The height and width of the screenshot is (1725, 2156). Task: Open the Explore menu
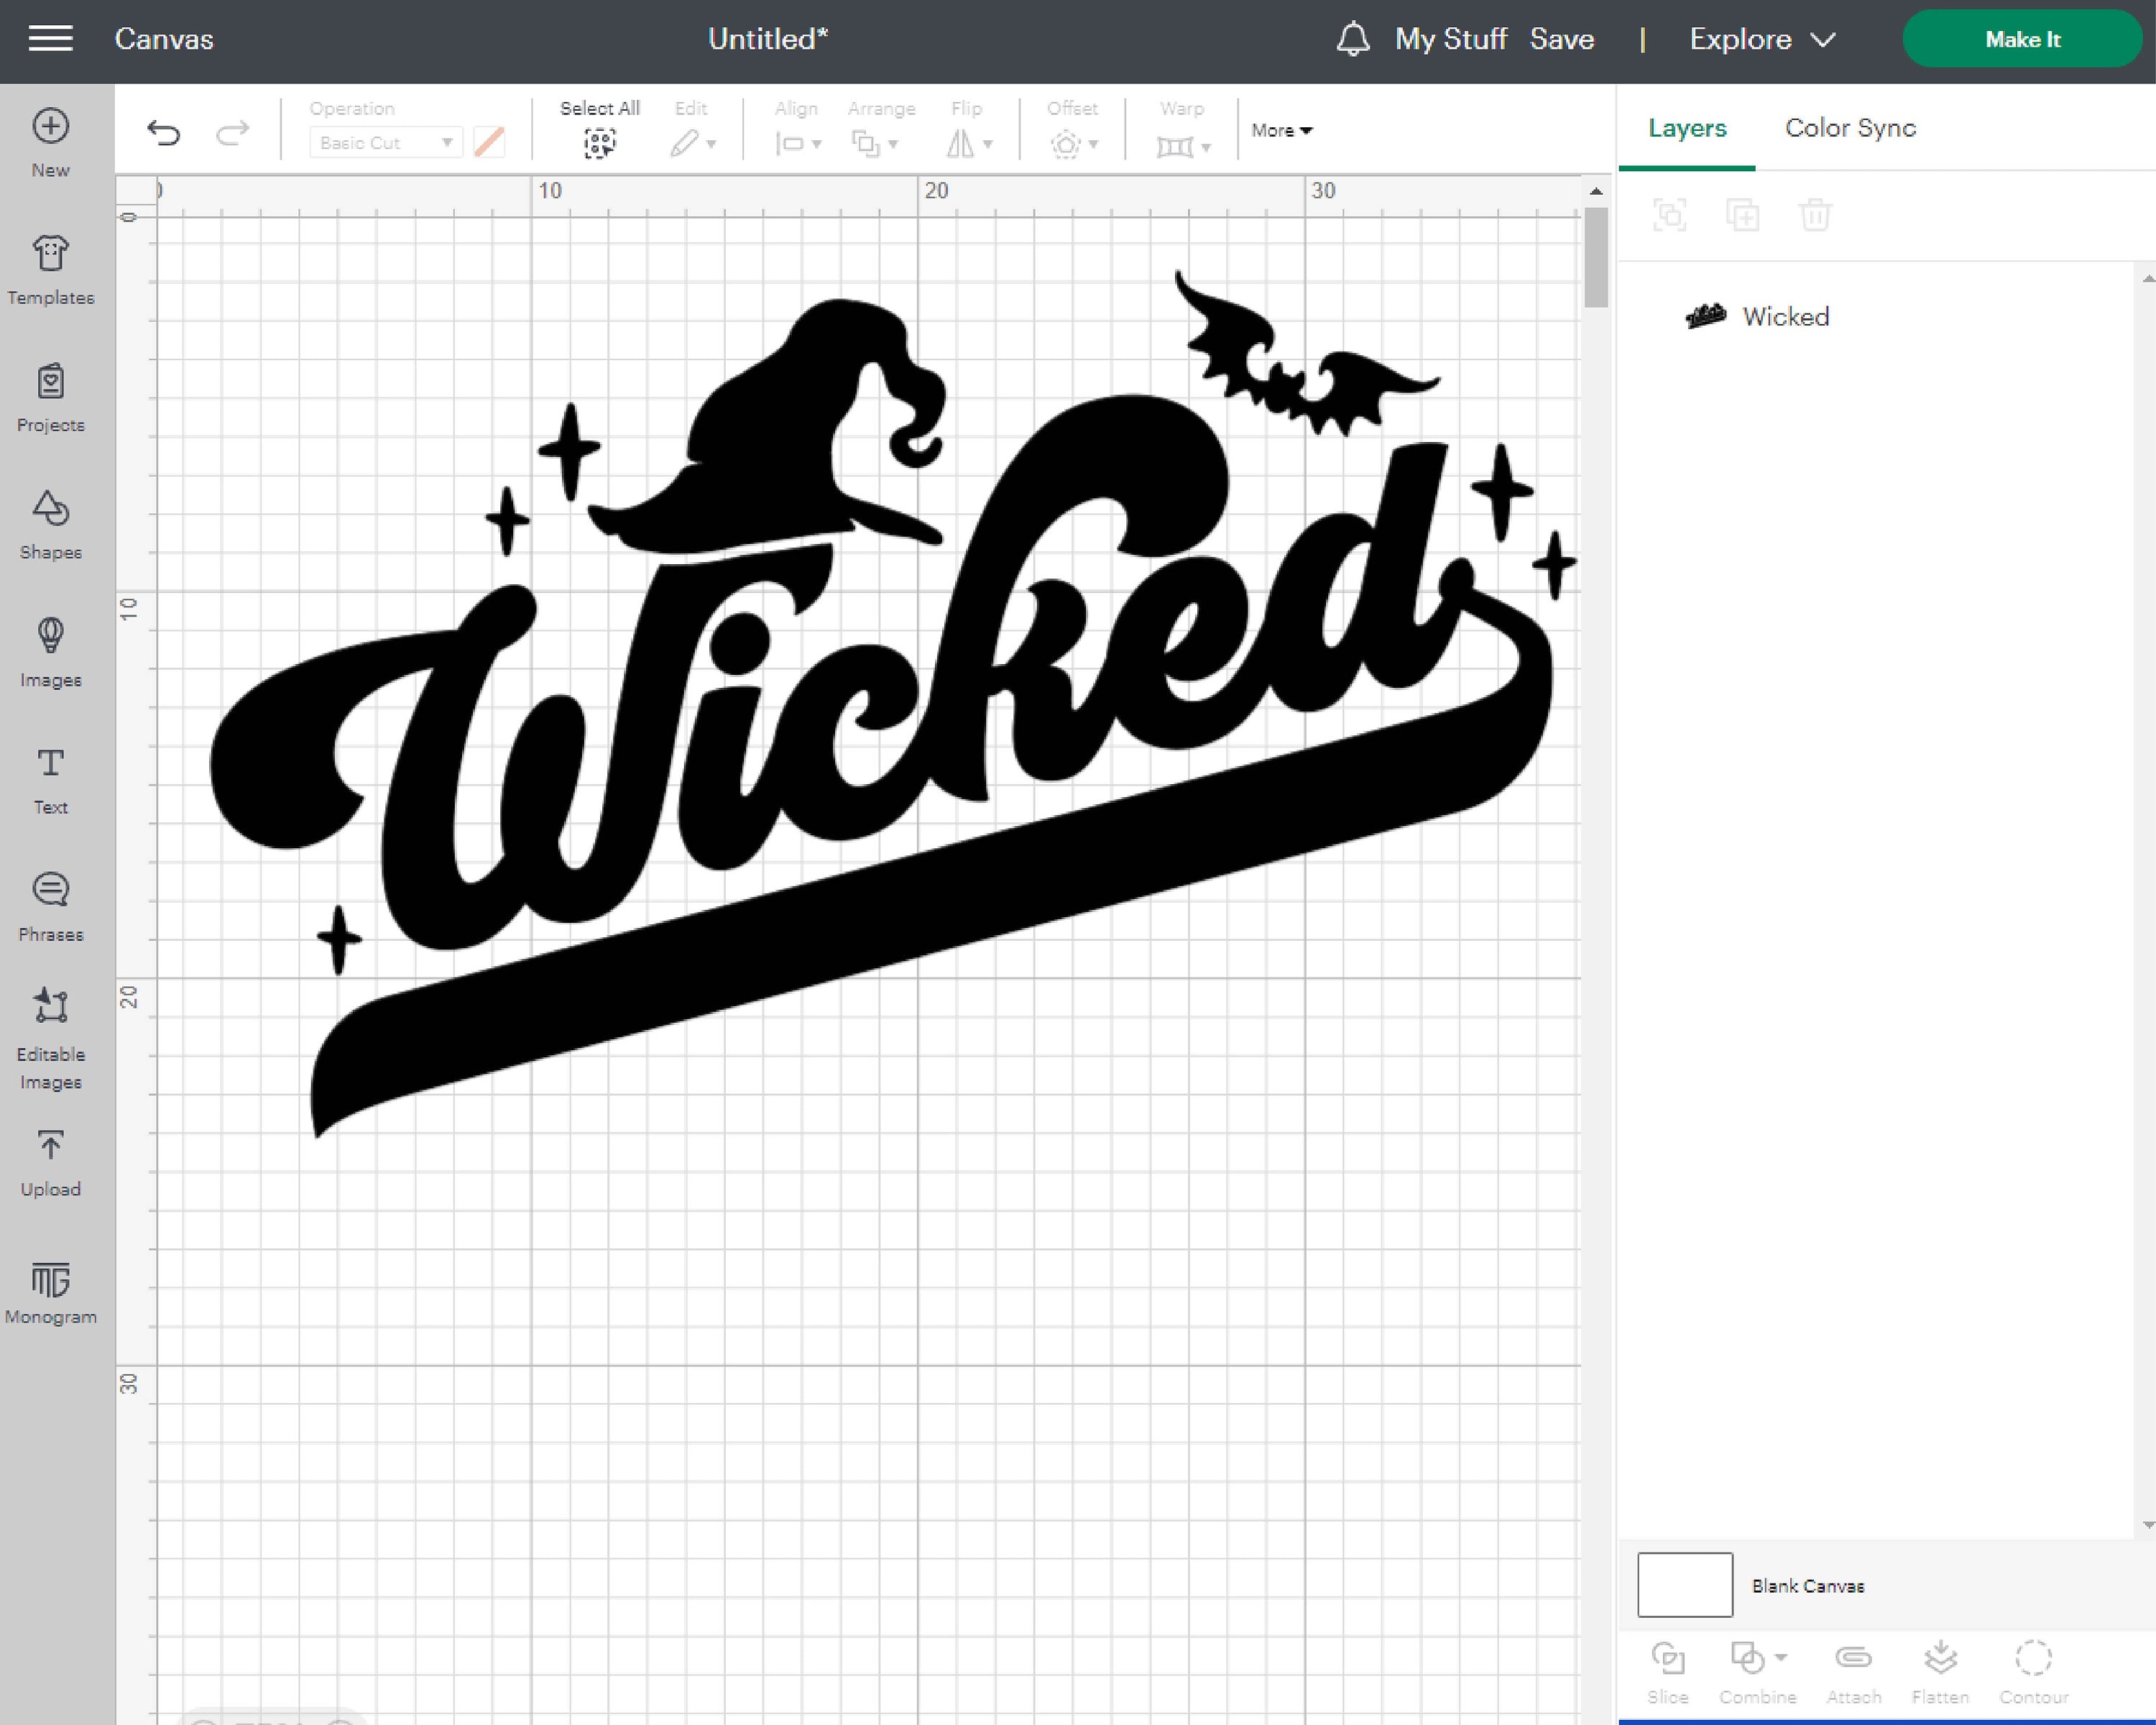[x=1762, y=39]
